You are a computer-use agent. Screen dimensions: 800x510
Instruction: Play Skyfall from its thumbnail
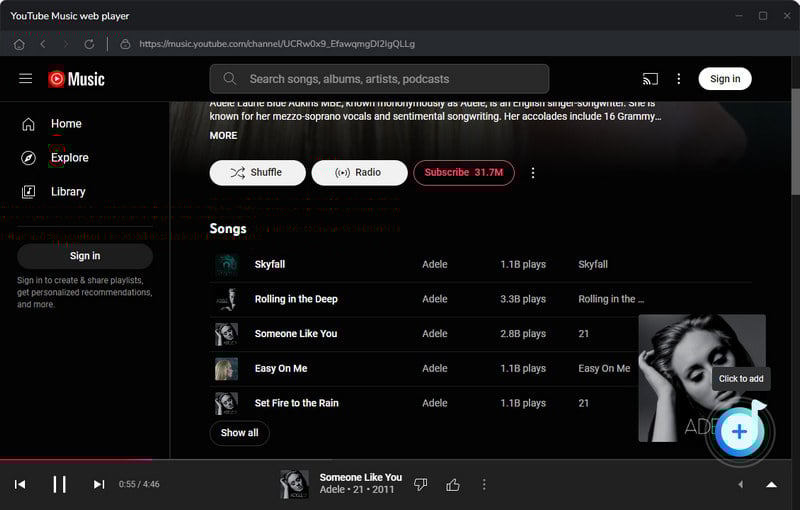pos(226,265)
